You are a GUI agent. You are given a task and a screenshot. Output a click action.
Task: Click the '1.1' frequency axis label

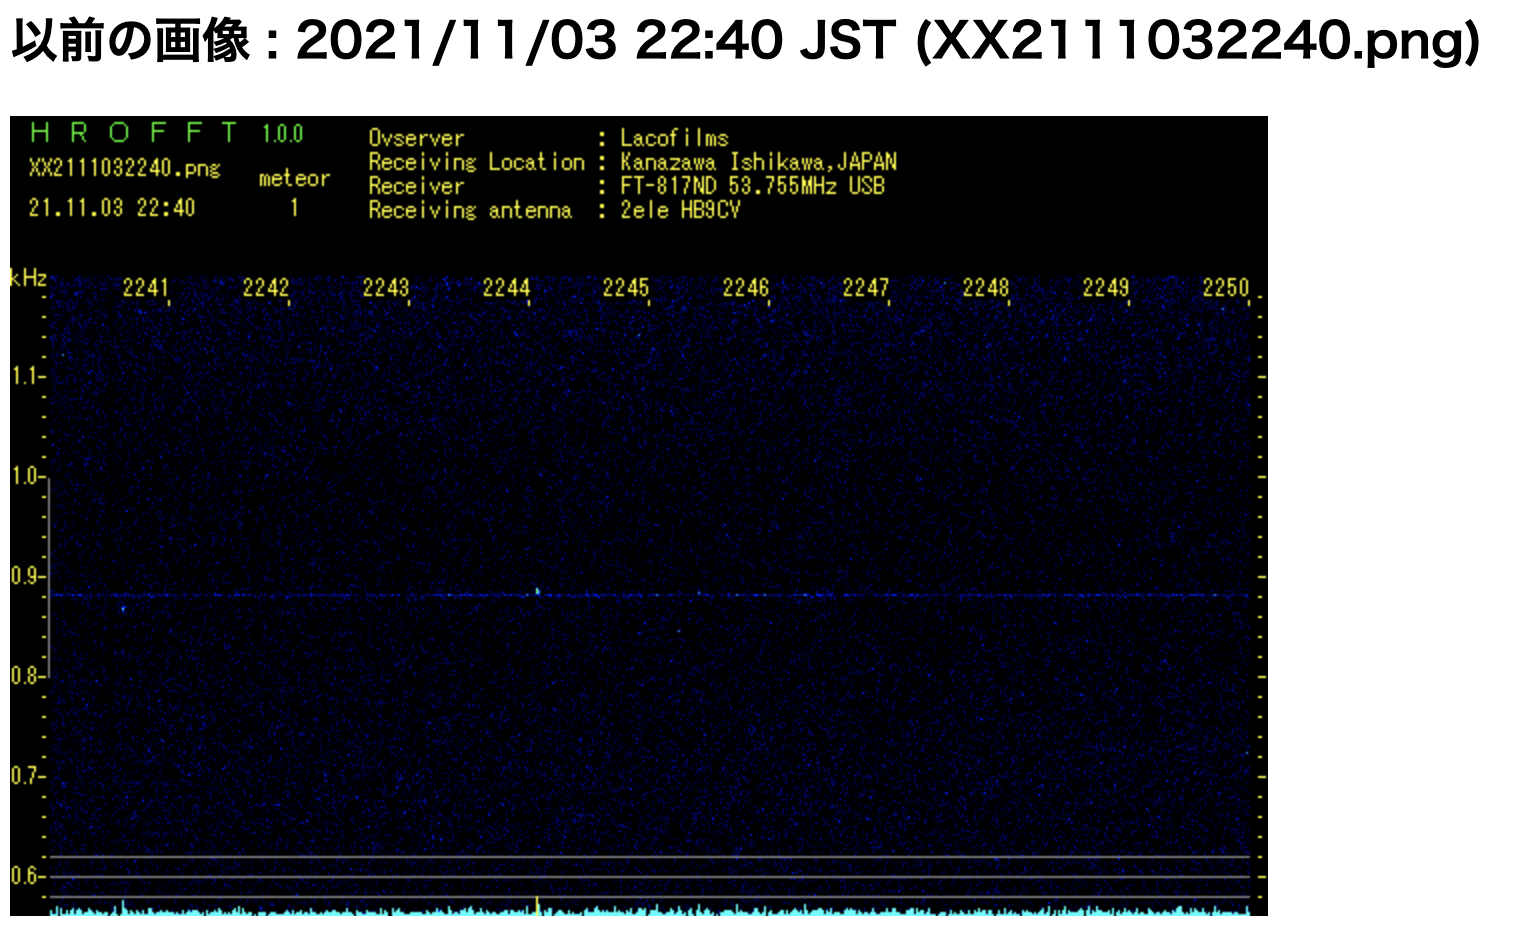coord(25,376)
